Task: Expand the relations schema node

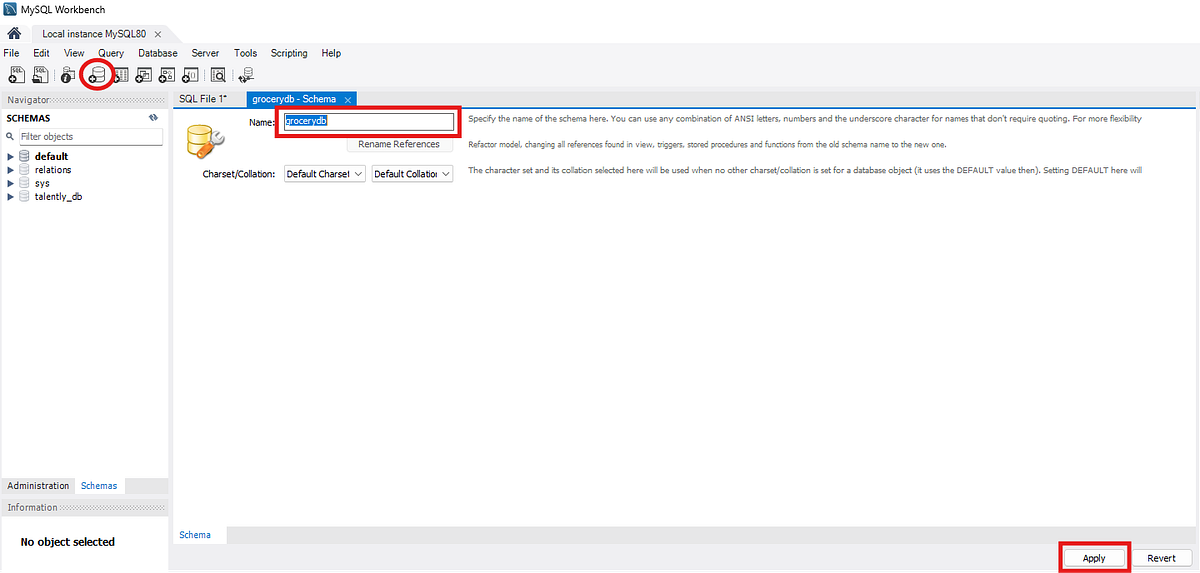Action: coord(11,170)
